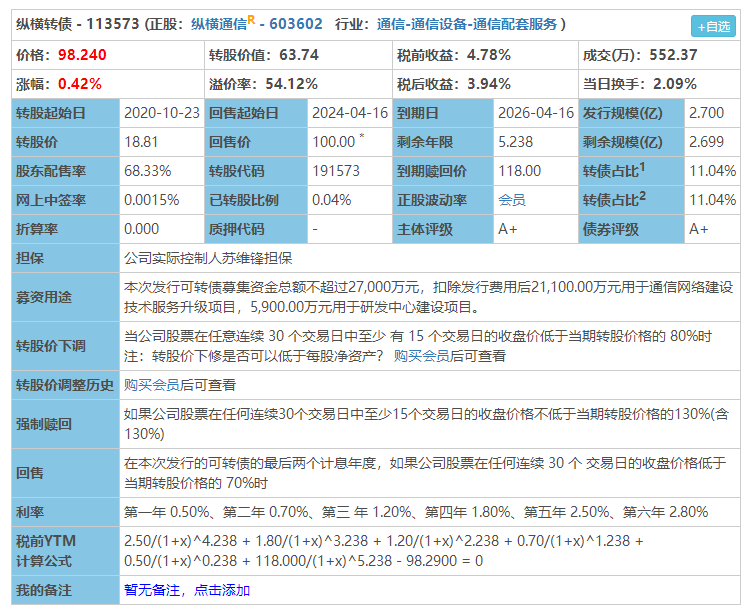Click the 到期赎回价 value 118.00

click(x=519, y=171)
